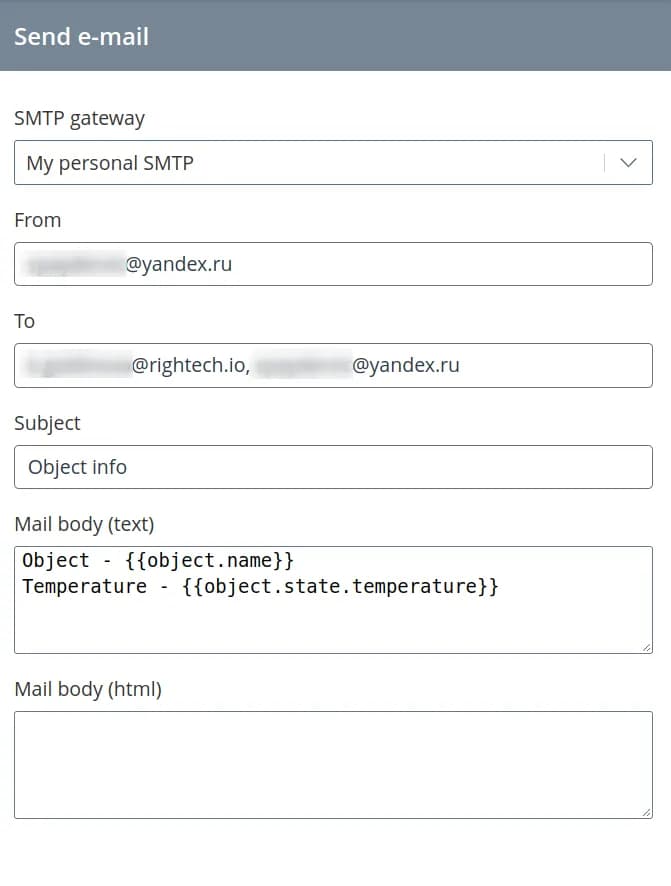Click the "Mail body (text)" label
The height and width of the screenshot is (886, 671).
point(84,524)
